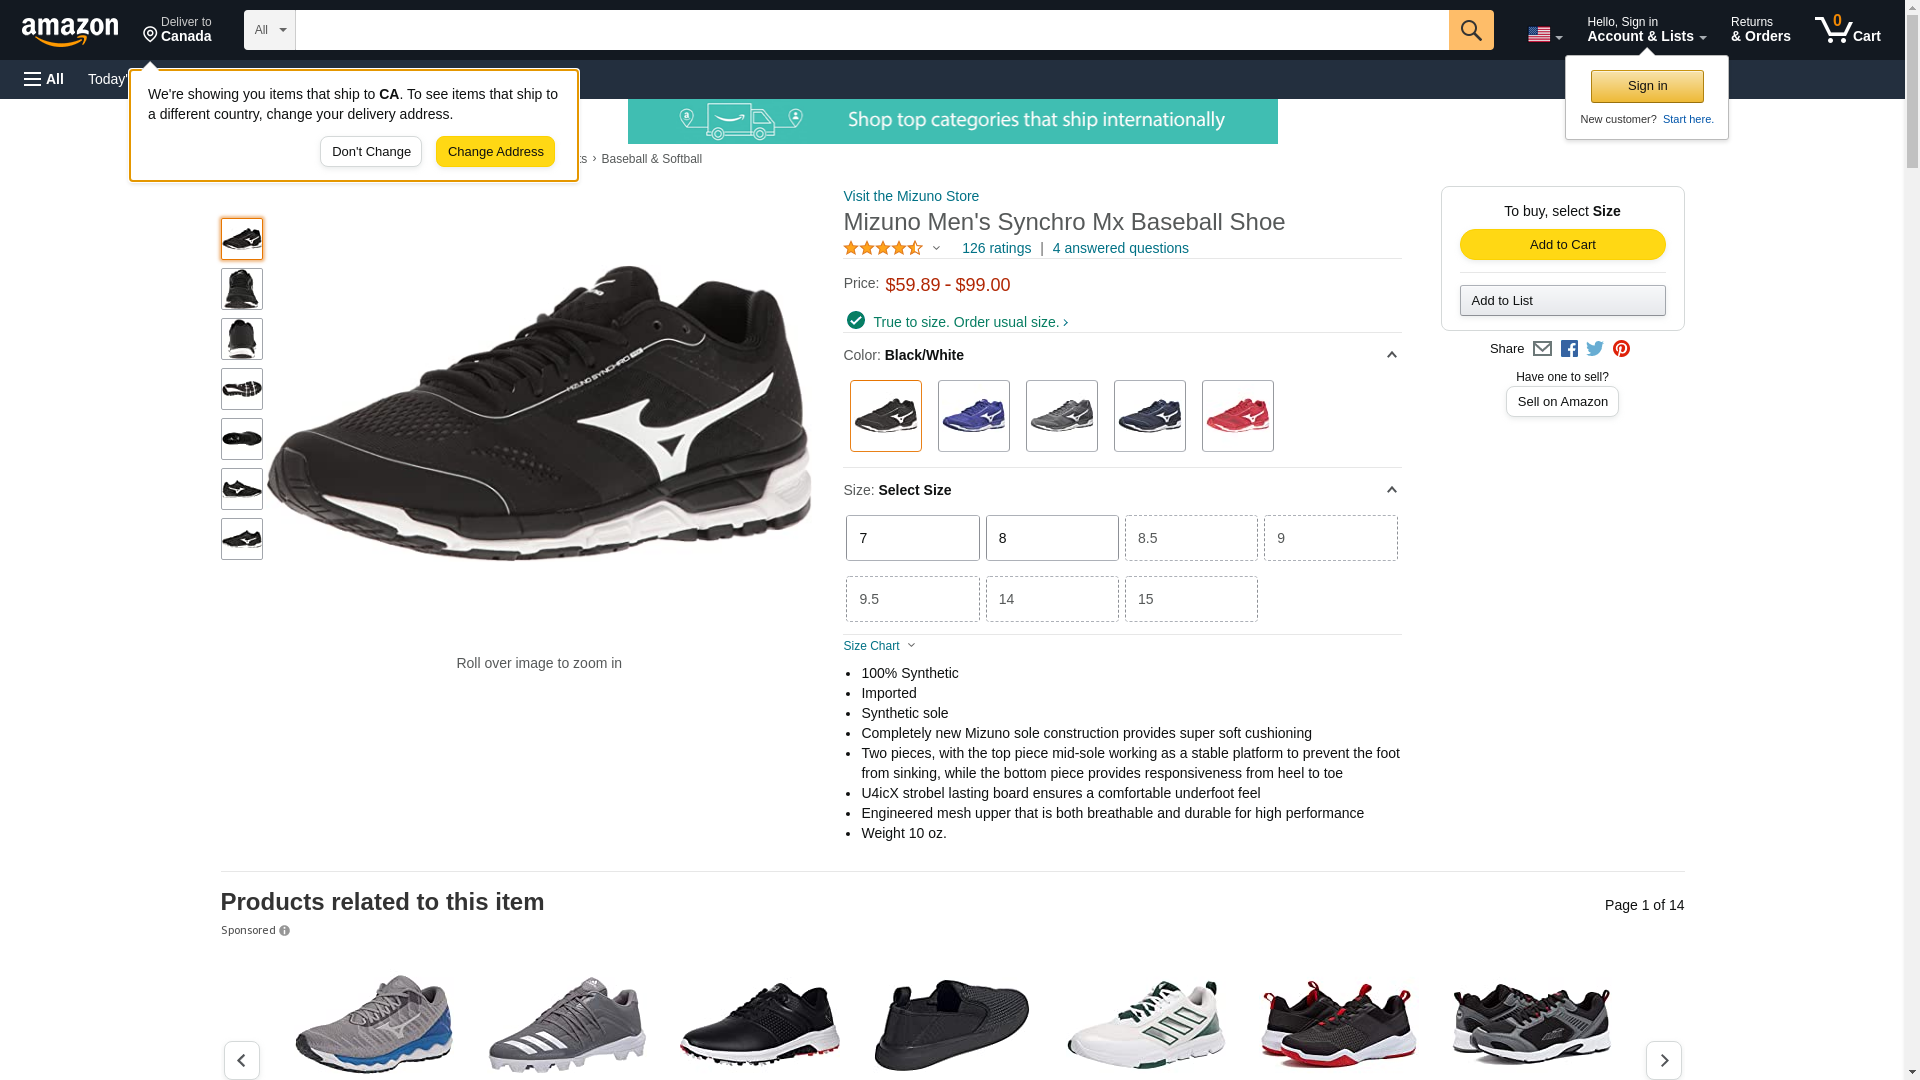Viewport: 1920px width, 1080px height.
Task: Click next arrow in related products carousel
Action: (x=1663, y=1060)
